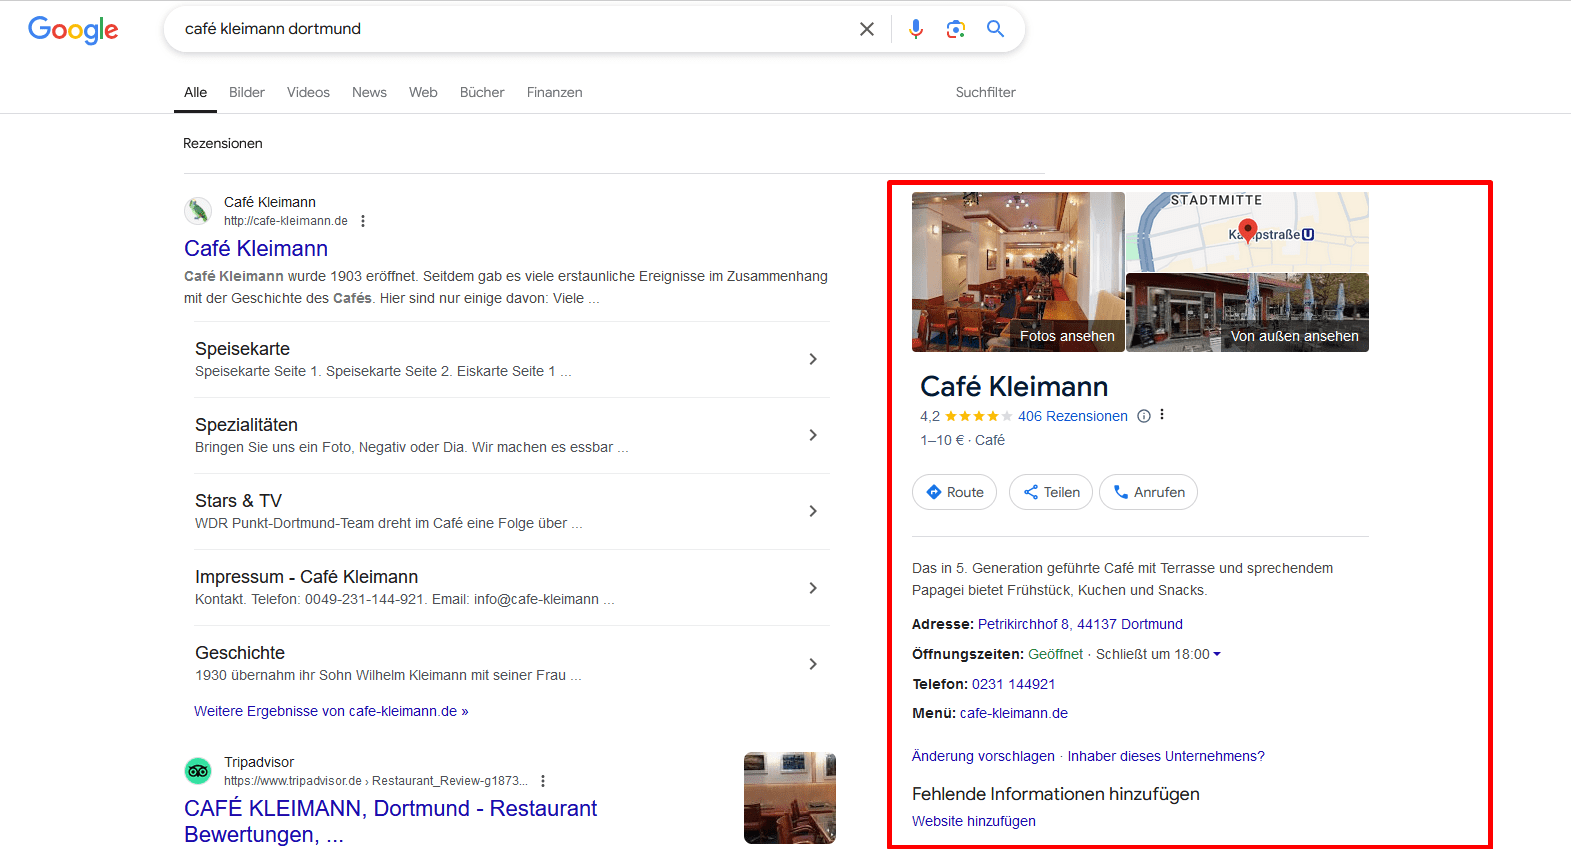Open Fotos ansehen interior photo
This screenshot has width=1571, height=849.
(x=1018, y=272)
